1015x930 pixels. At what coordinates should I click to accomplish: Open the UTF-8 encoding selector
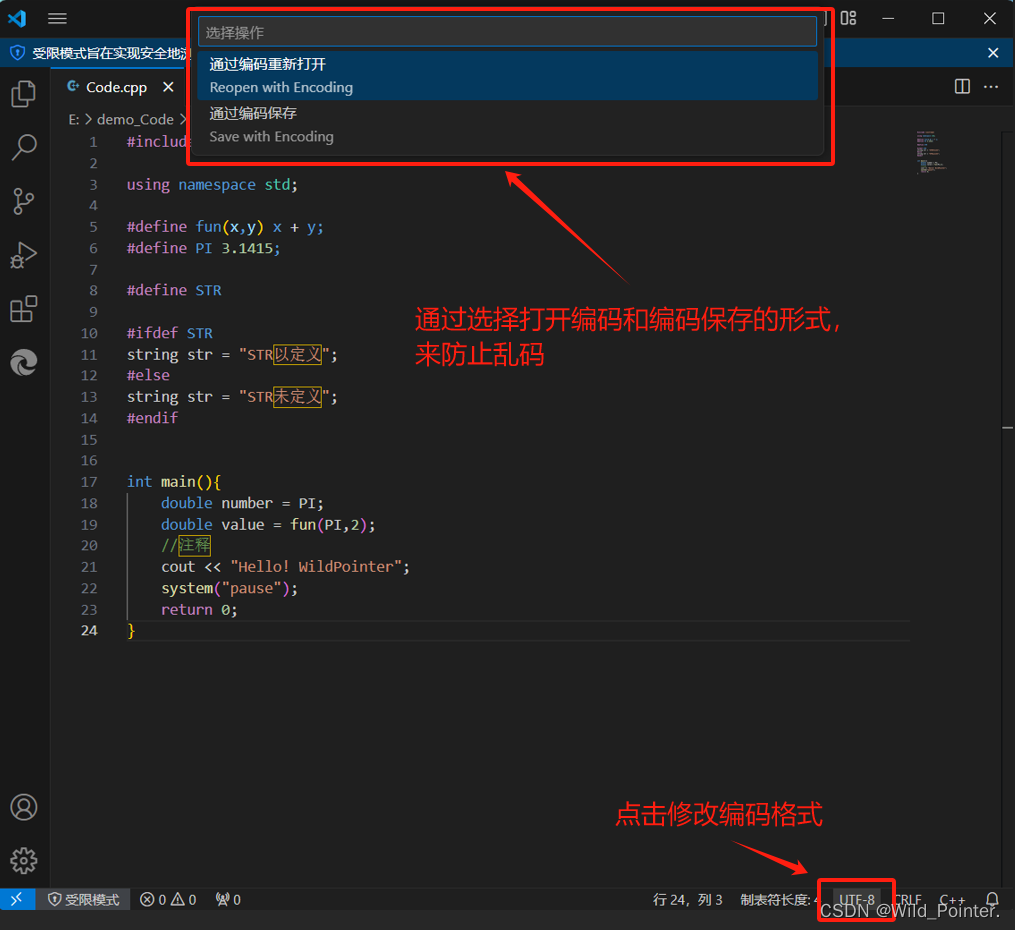pos(856,899)
